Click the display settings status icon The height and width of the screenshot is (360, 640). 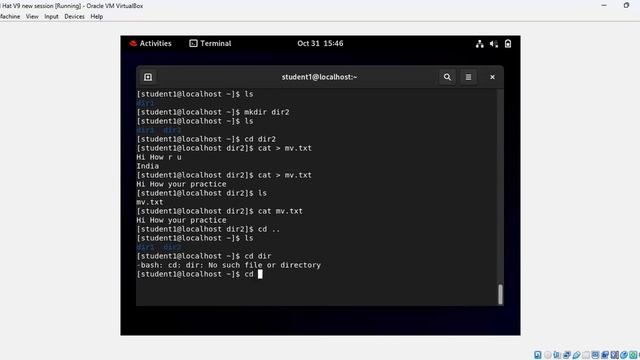coord(595,355)
